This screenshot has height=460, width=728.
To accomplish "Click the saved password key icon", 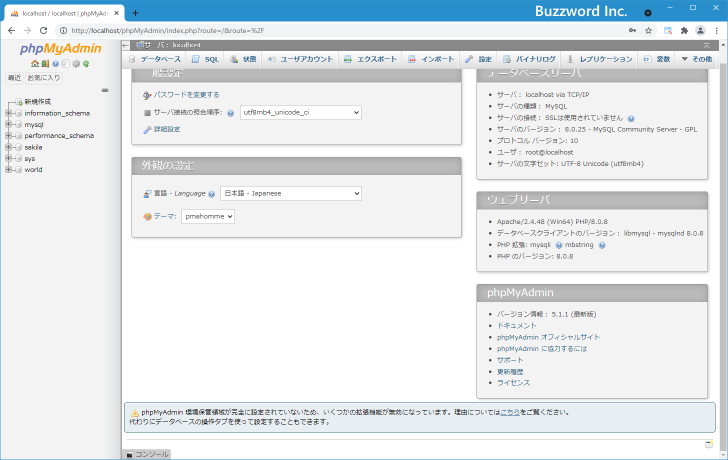I will point(632,31).
